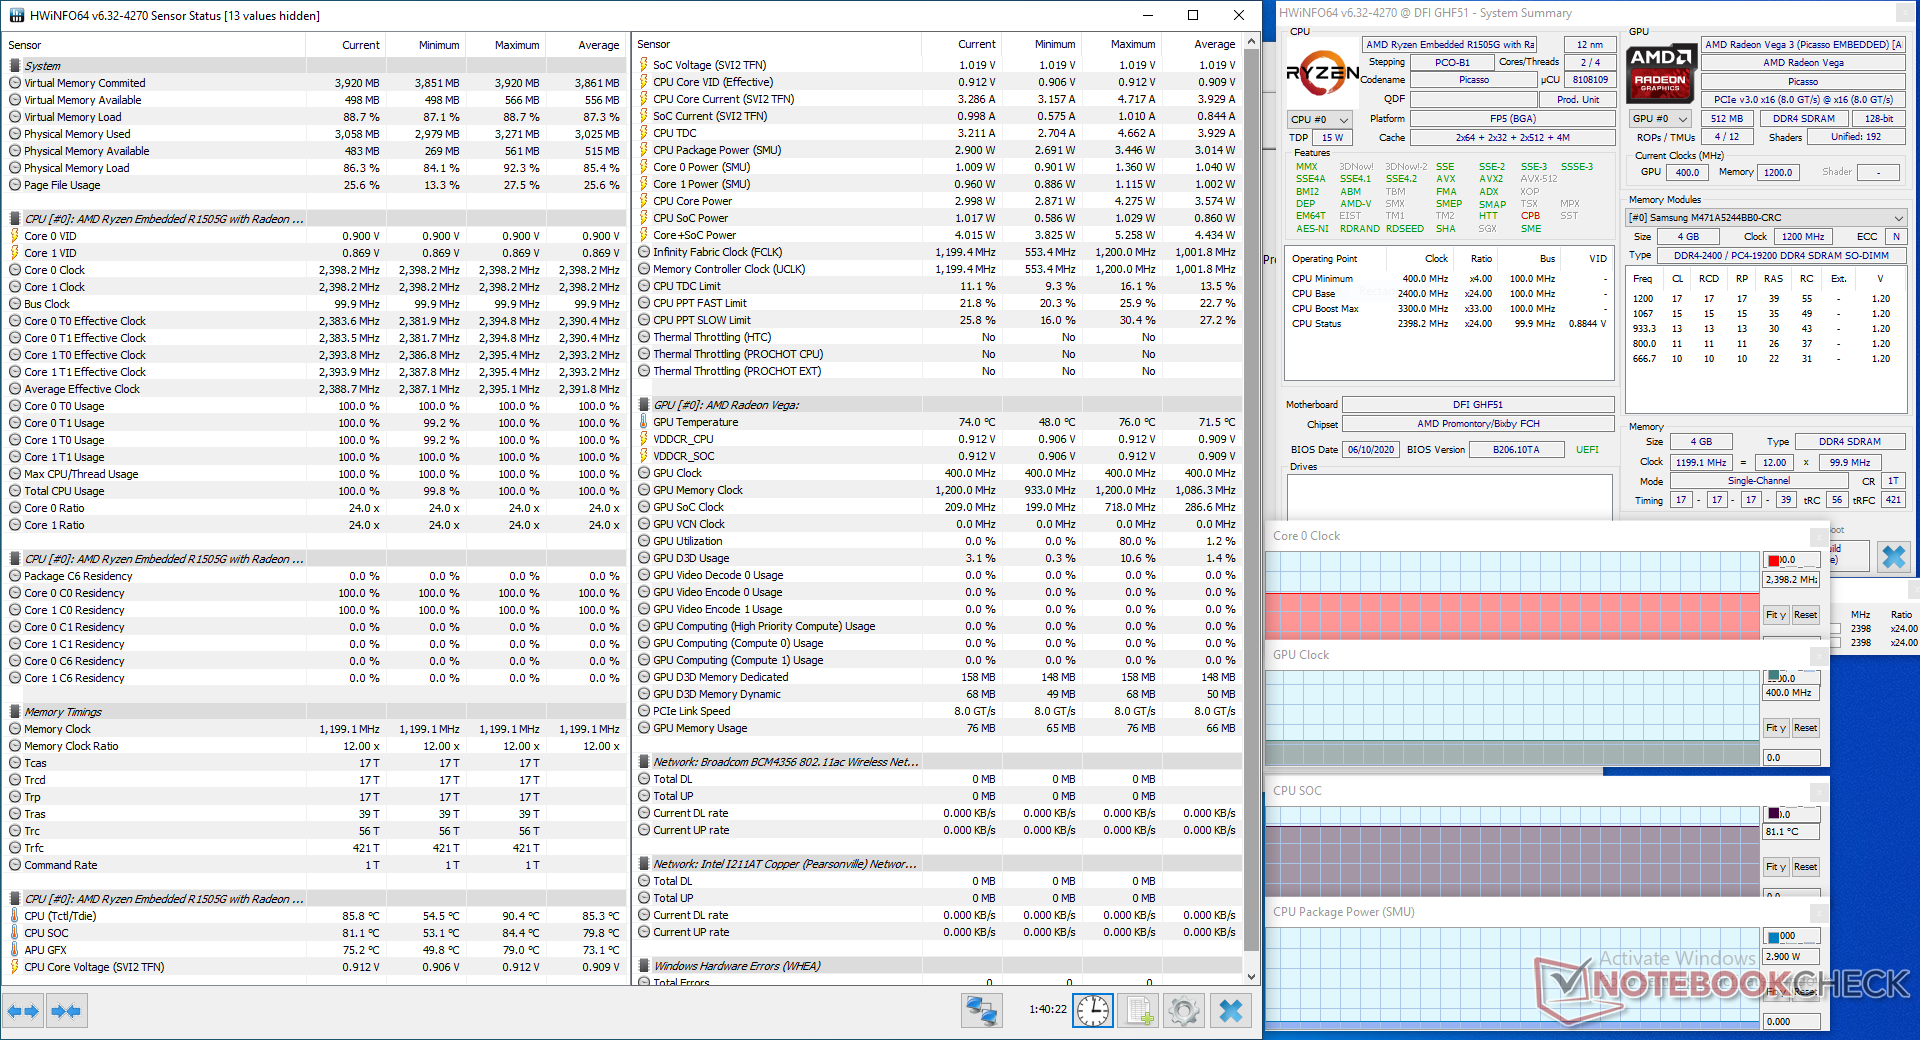Image resolution: width=1920 pixels, height=1040 pixels.
Task: Select the CPU Package Power (SMU) row
Action: point(938,150)
